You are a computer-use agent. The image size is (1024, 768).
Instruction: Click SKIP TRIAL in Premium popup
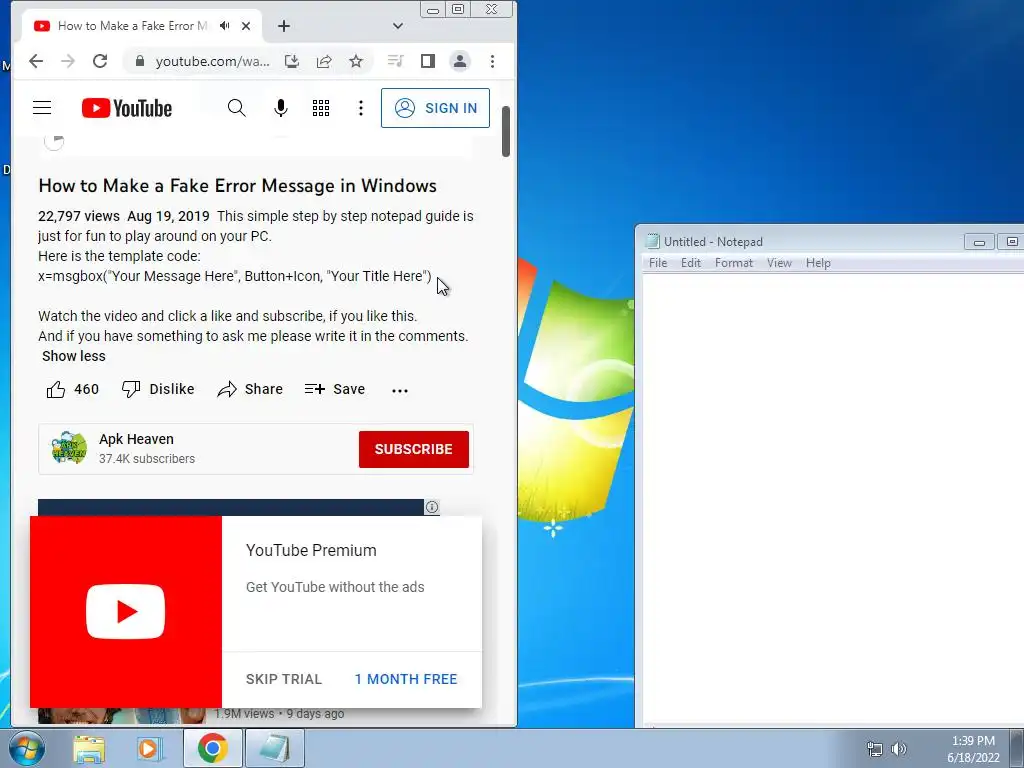[284, 679]
